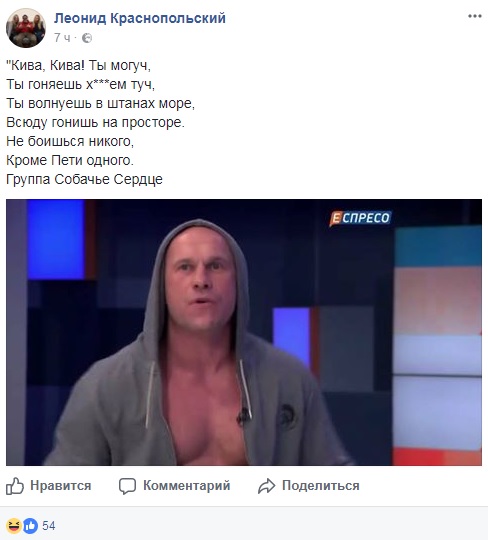Click the 'Кроме Пети одного' text line
This screenshot has height=540, width=488.
pyautogui.click(x=70, y=160)
